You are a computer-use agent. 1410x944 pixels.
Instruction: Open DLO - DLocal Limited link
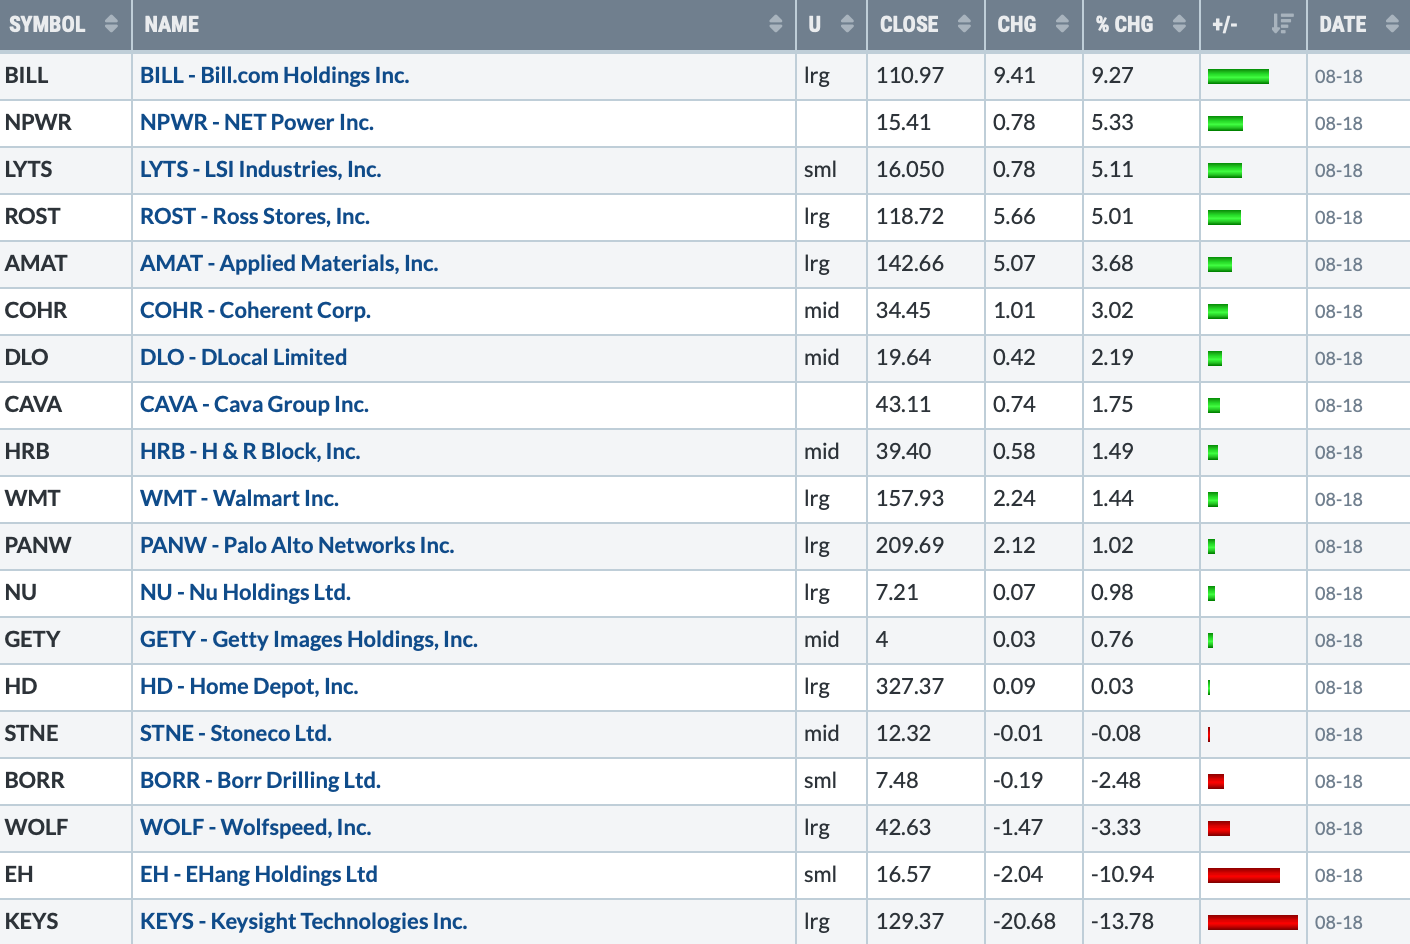[244, 357]
